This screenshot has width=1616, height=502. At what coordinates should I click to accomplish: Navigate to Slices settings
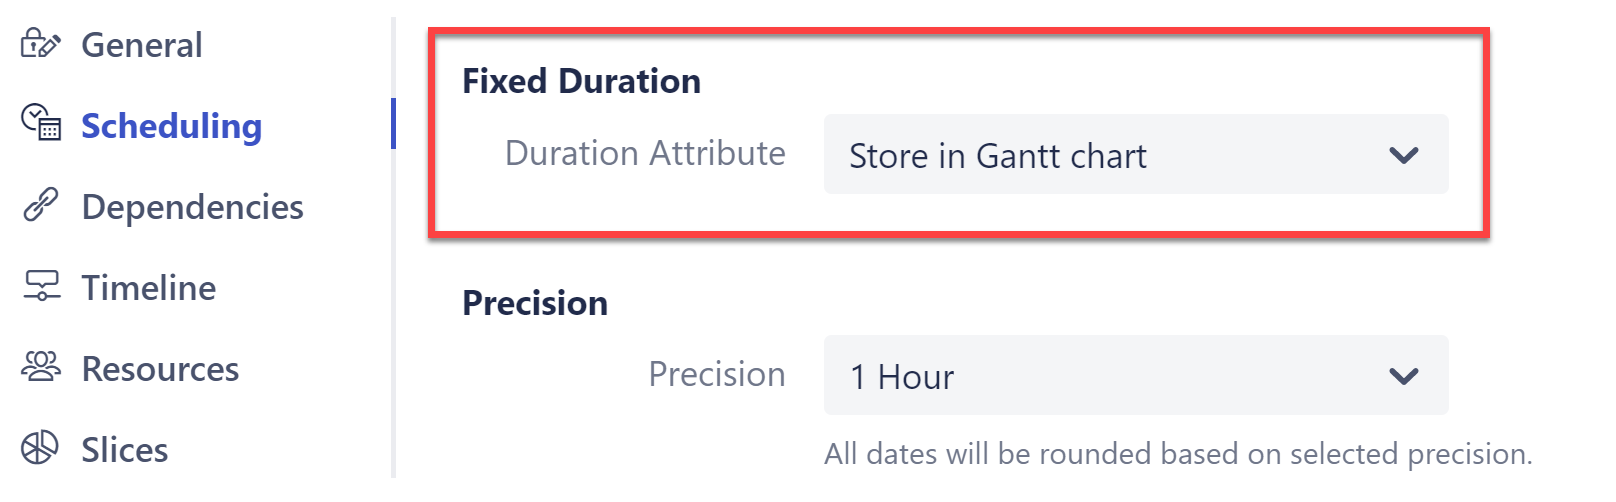(124, 450)
